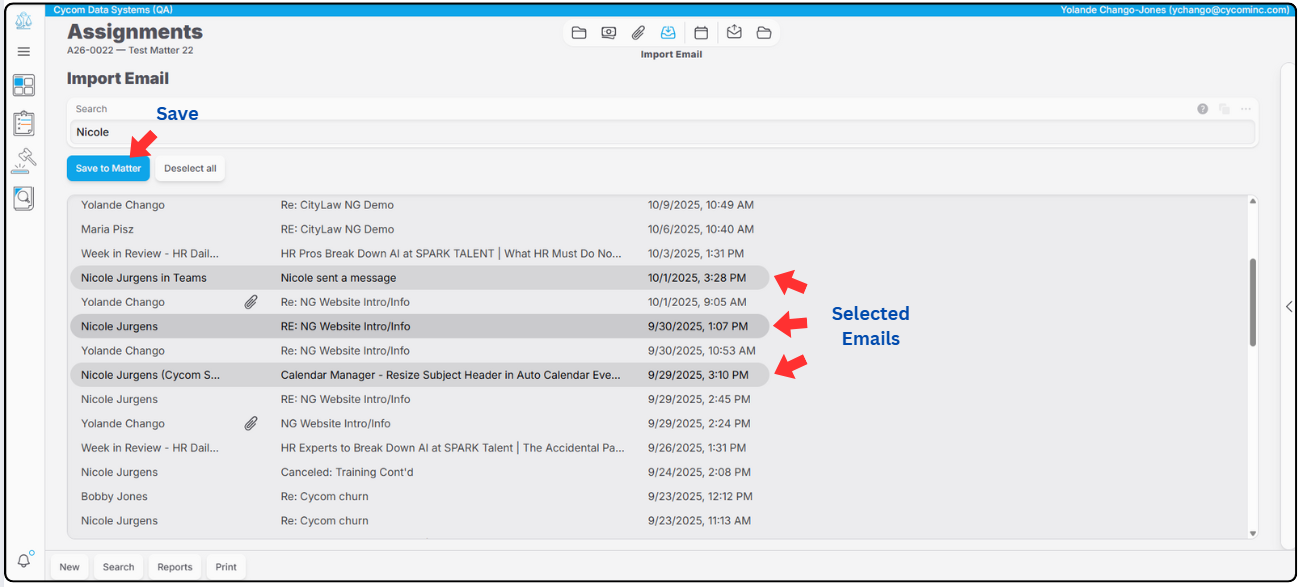The width and height of the screenshot is (1298, 587).
Task: Deselect Nicole Jurgens email from 9/30/2025, 1:07 PM
Action: click(420, 326)
